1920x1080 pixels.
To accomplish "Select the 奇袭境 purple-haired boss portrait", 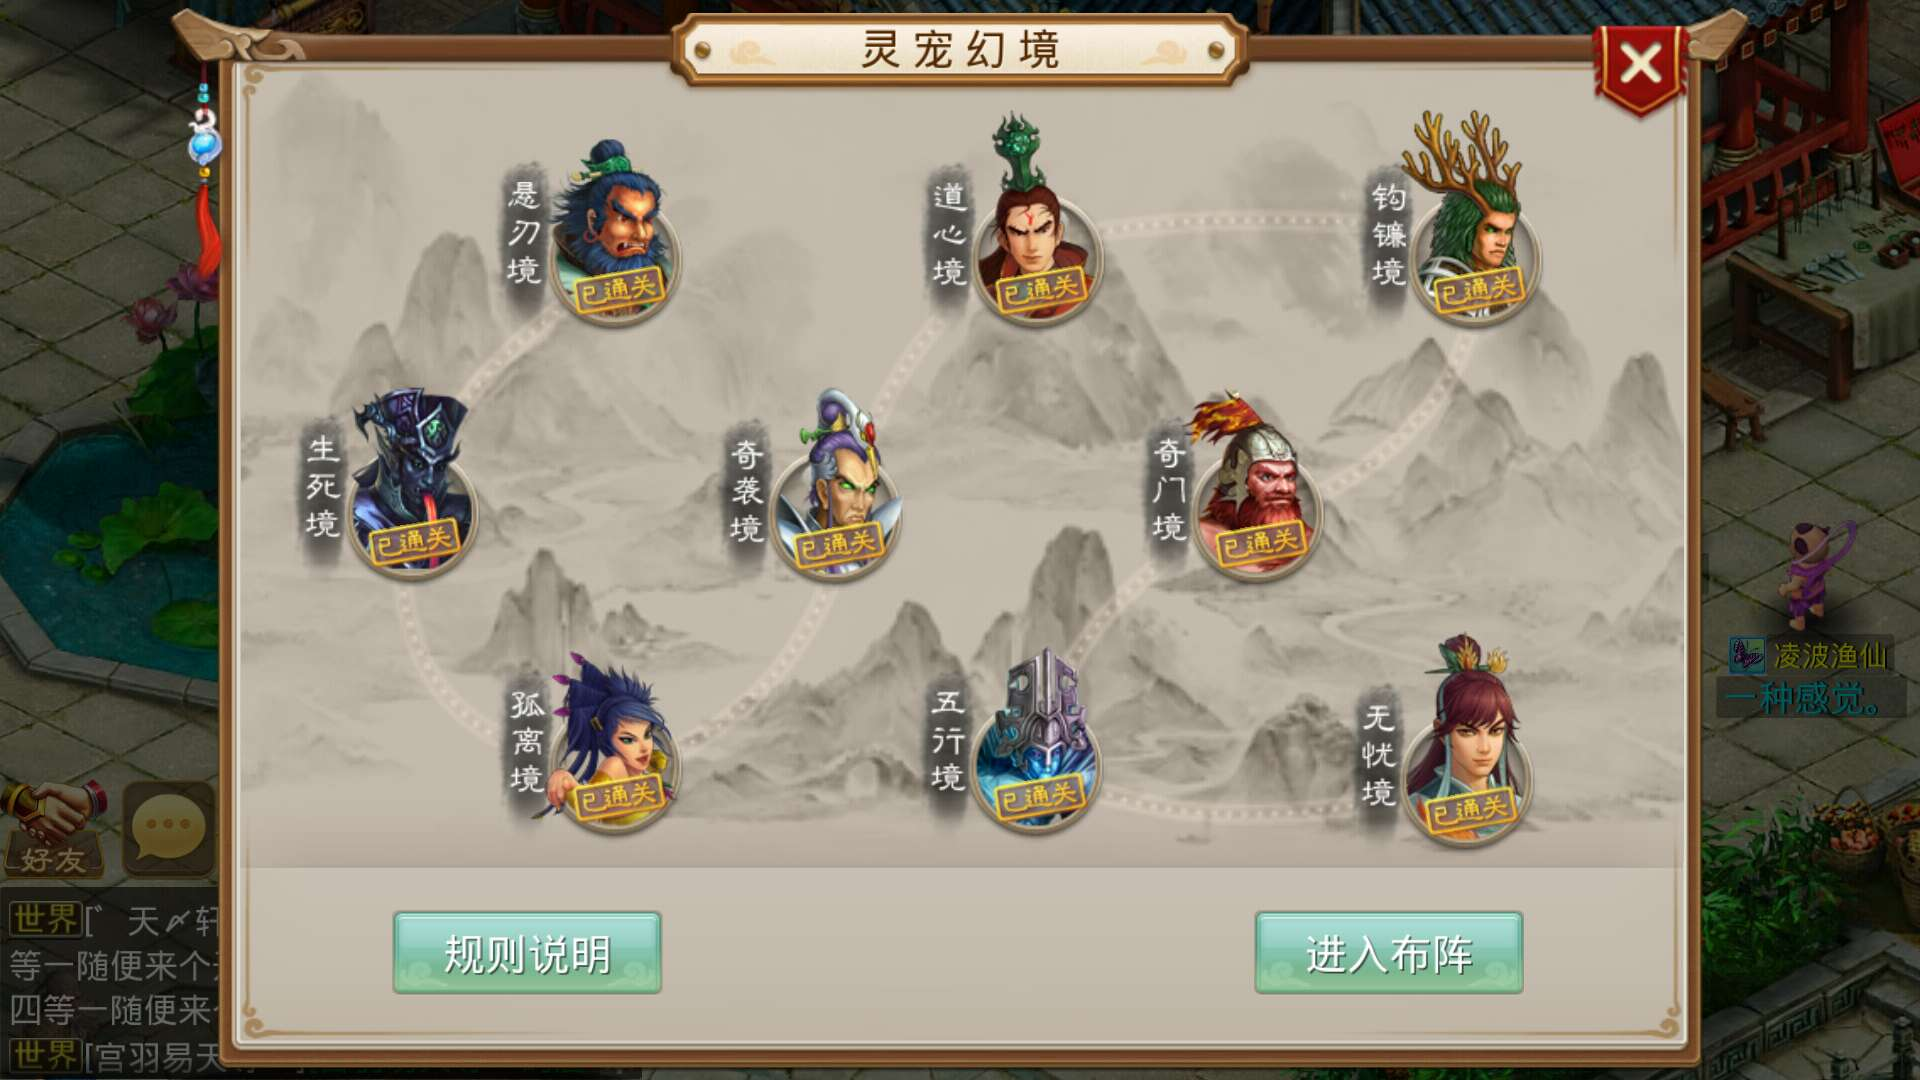I will (x=836, y=487).
